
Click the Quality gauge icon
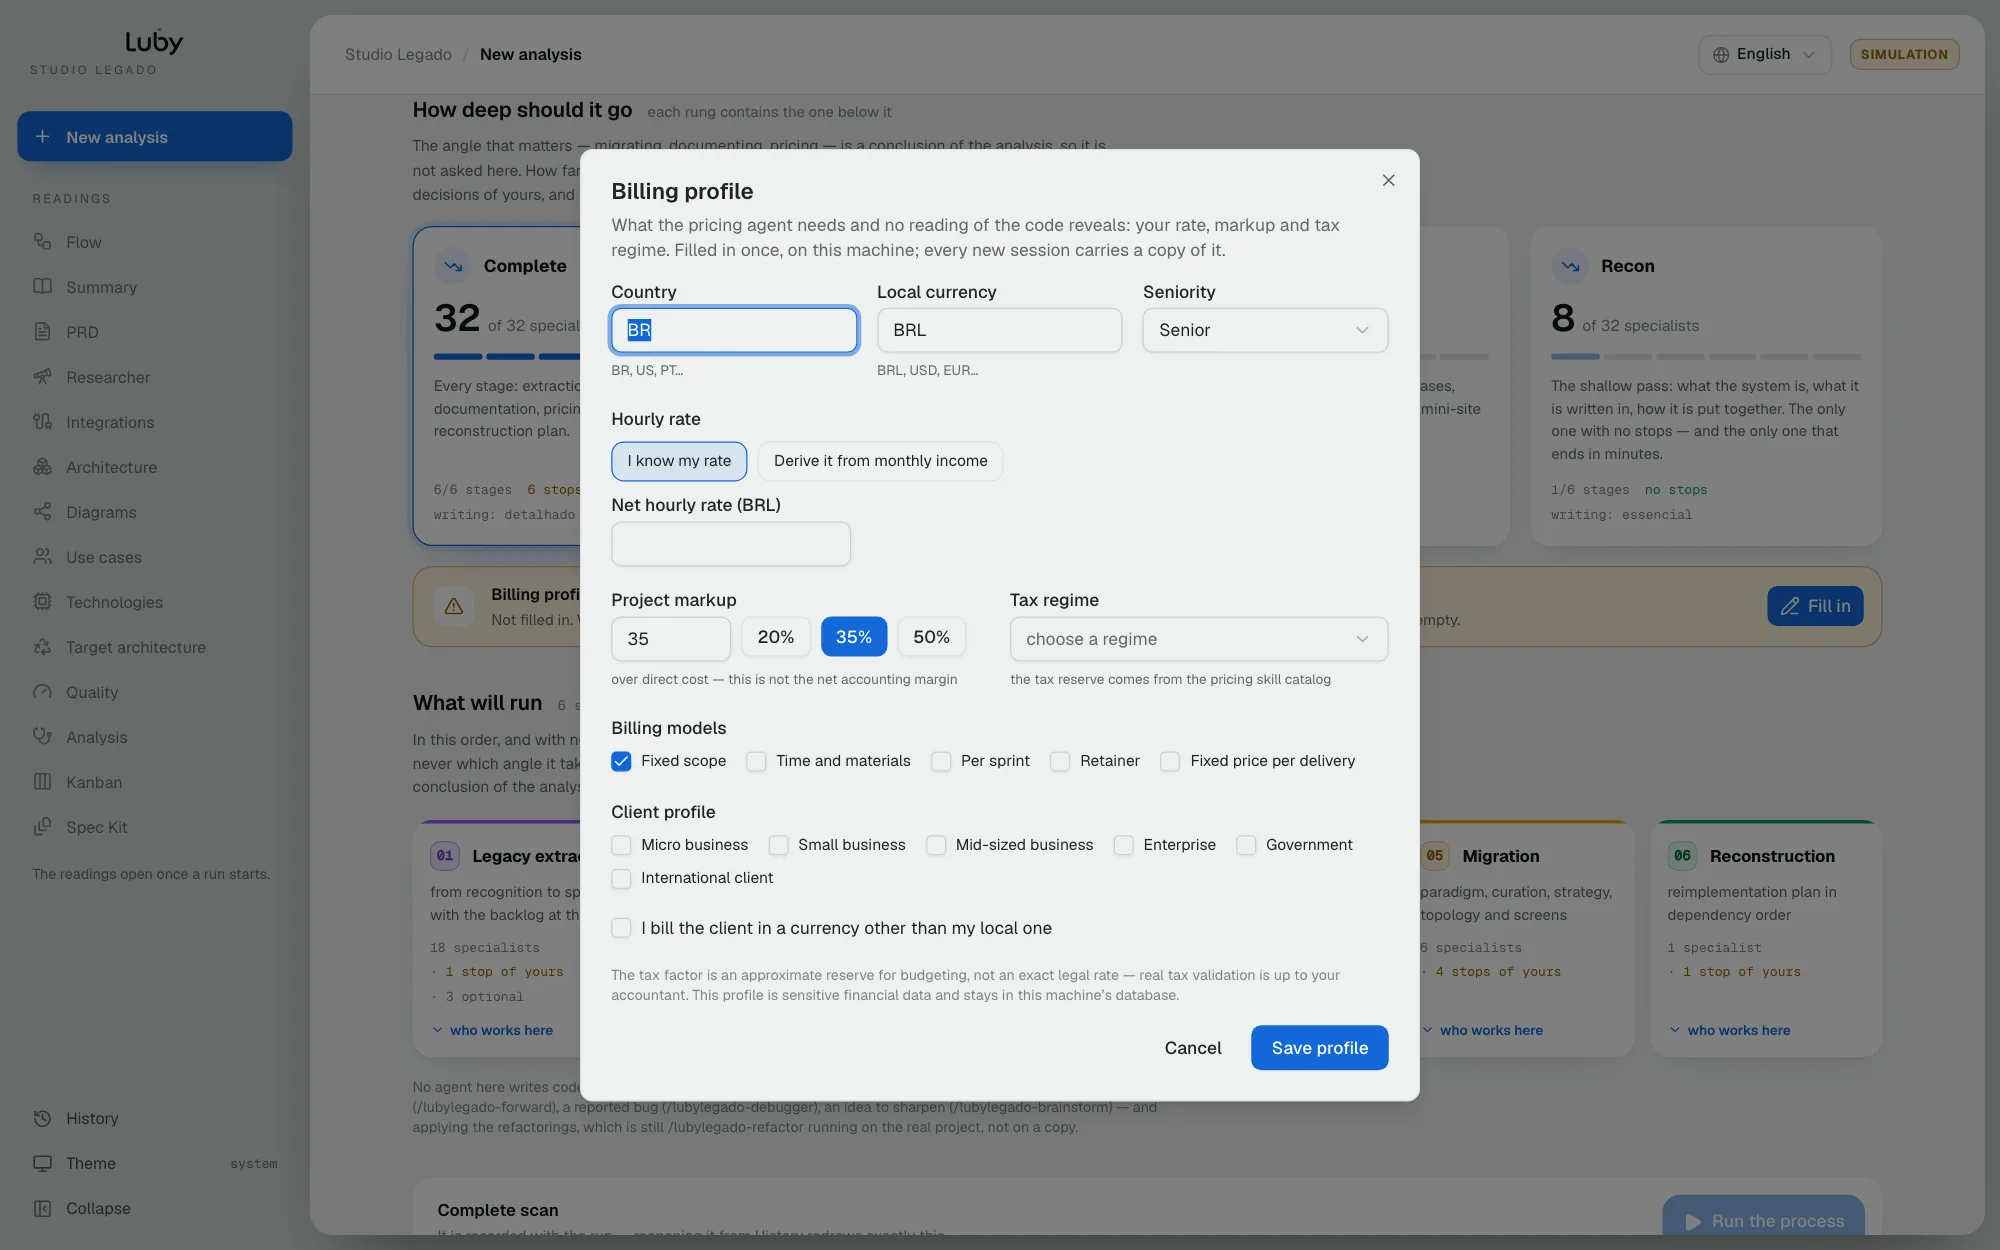pos(42,692)
